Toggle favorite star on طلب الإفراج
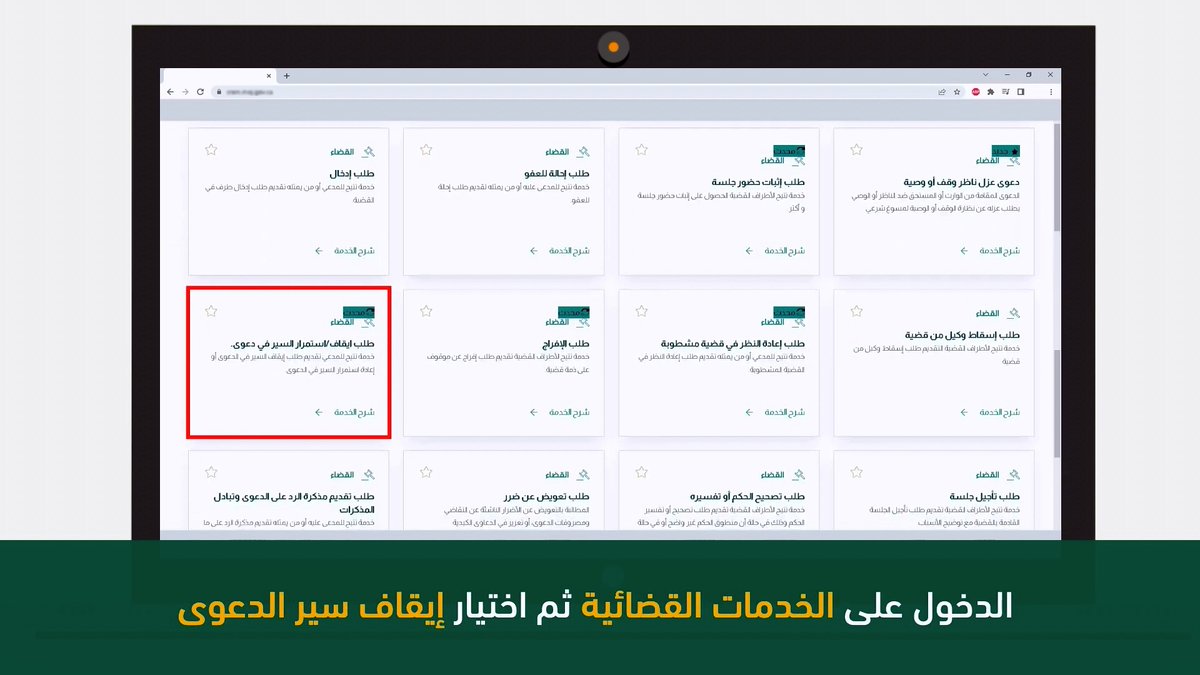The width and height of the screenshot is (1200, 675). coord(426,311)
